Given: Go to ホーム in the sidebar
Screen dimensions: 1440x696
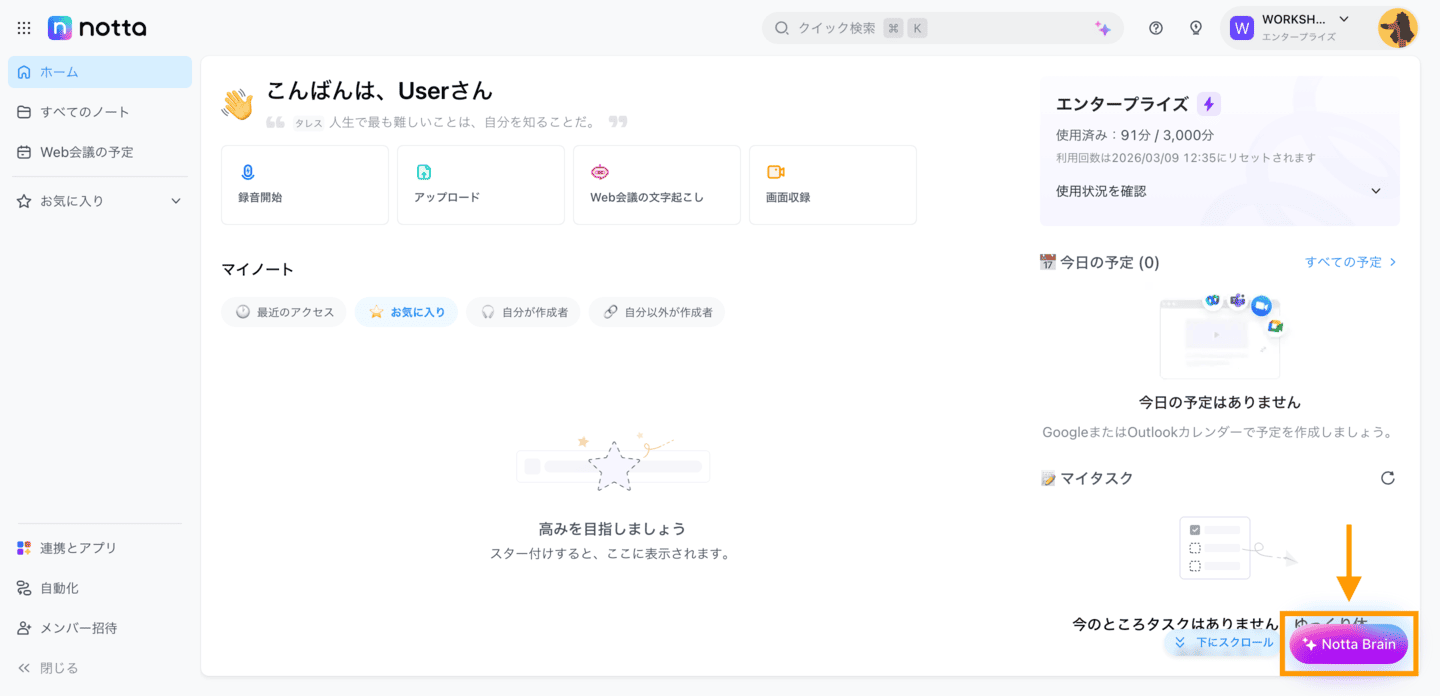Looking at the screenshot, I should pos(100,72).
